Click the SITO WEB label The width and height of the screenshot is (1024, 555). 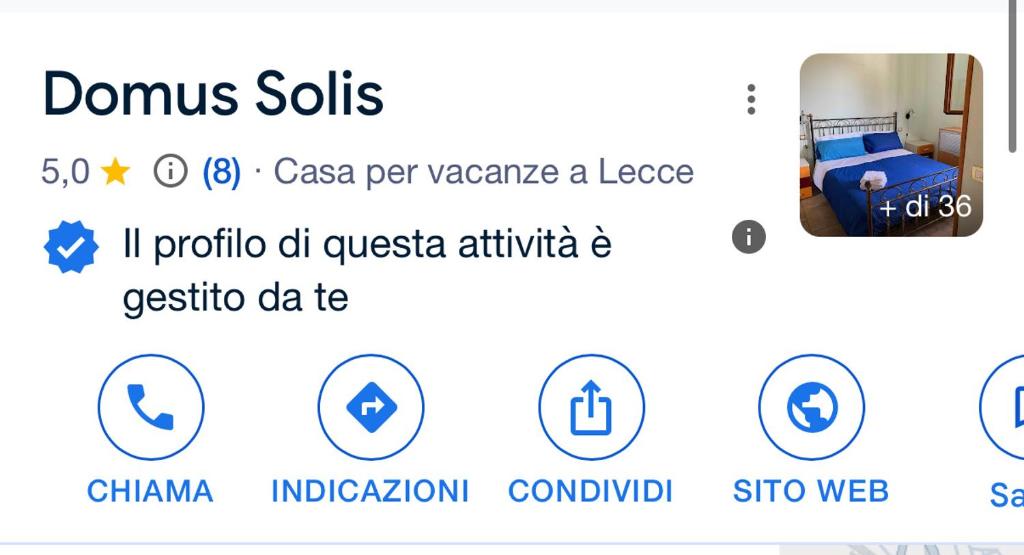click(x=811, y=491)
